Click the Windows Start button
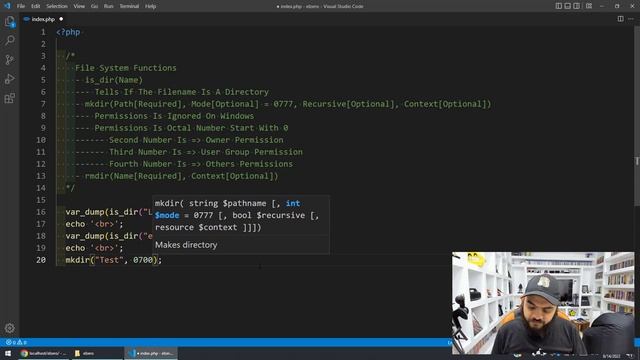Screen dimensions: 640x360 [8, 353]
